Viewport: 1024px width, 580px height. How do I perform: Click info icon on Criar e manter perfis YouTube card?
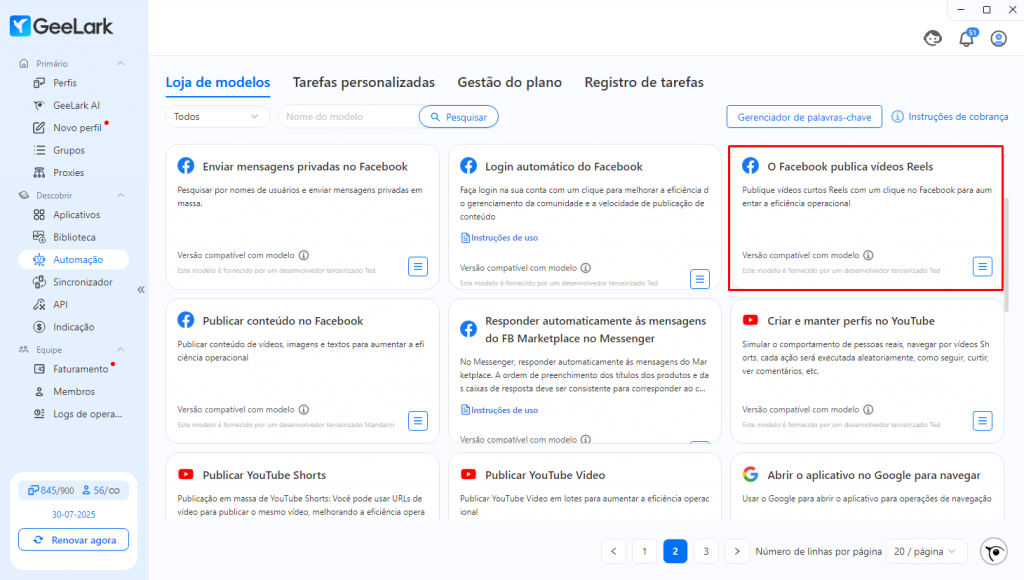tap(868, 410)
